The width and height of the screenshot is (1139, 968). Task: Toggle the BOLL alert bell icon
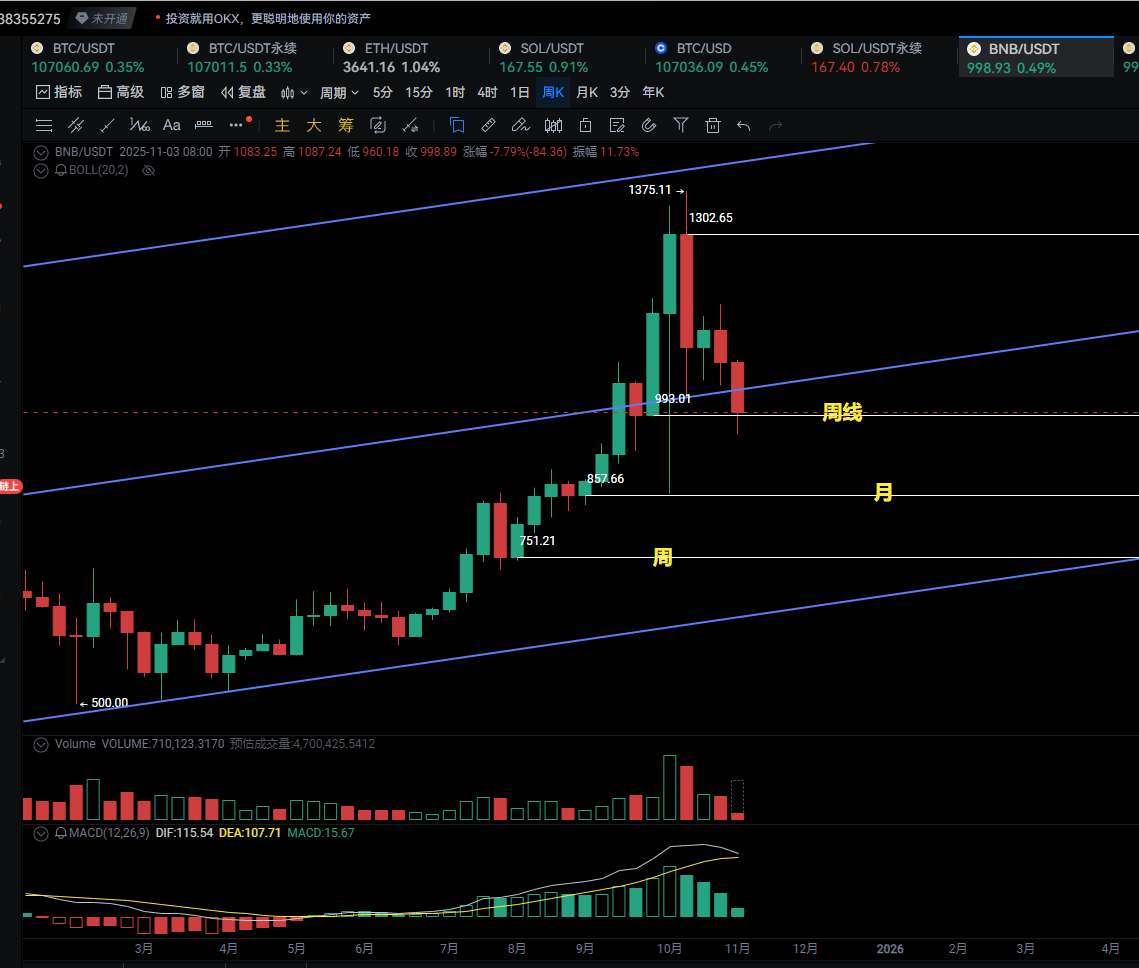tap(61, 170)
